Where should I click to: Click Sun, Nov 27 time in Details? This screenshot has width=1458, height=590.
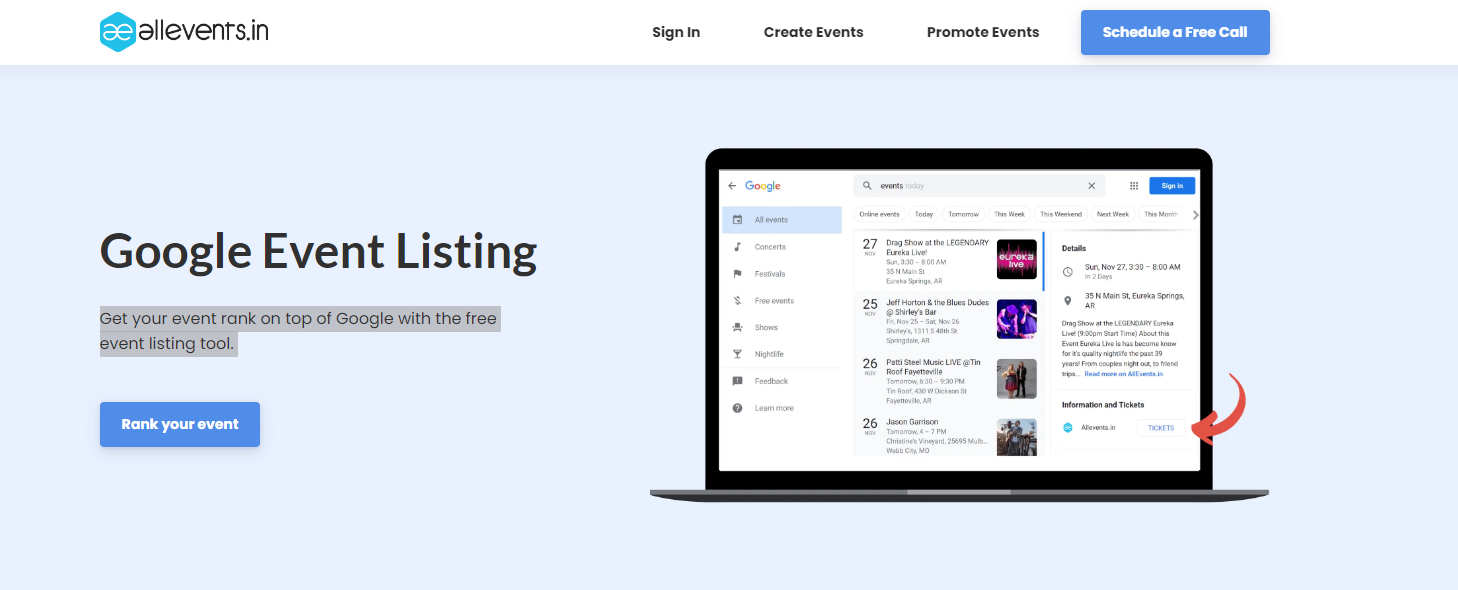pyautogui.click(x=1133, y=267)
